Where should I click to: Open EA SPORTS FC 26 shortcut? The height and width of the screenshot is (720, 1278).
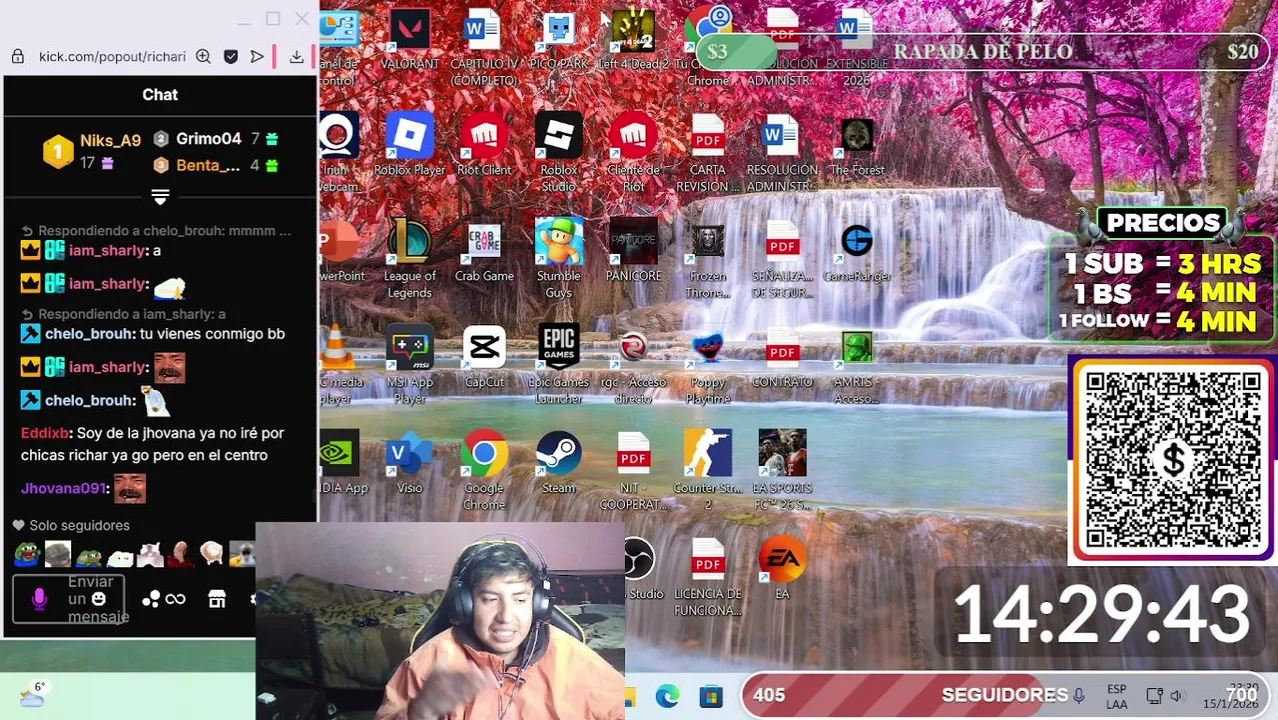point(782,471)
